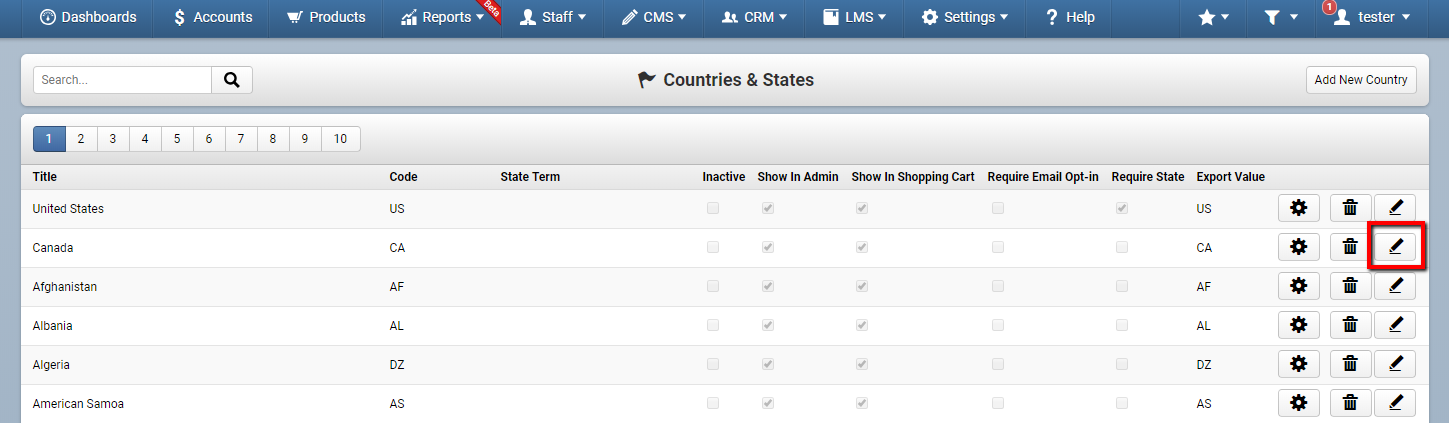Expand the Reports dropdown menu
1449x423 pixels.
tap(442, 17)
